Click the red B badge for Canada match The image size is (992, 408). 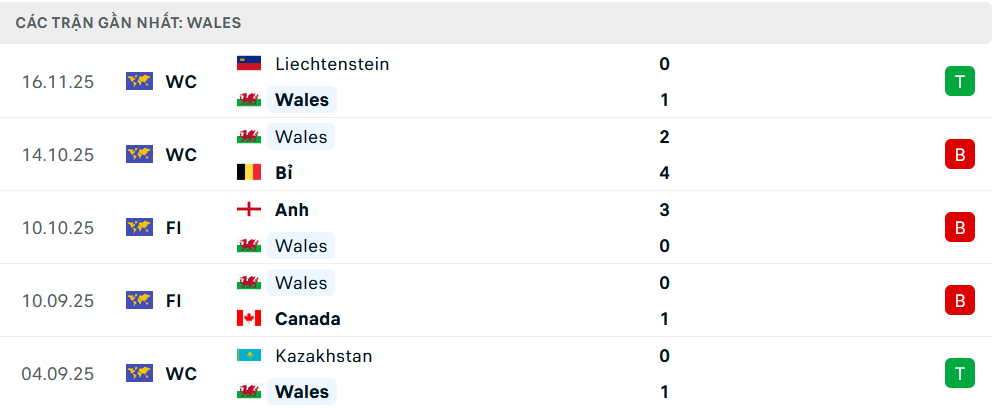959,301
